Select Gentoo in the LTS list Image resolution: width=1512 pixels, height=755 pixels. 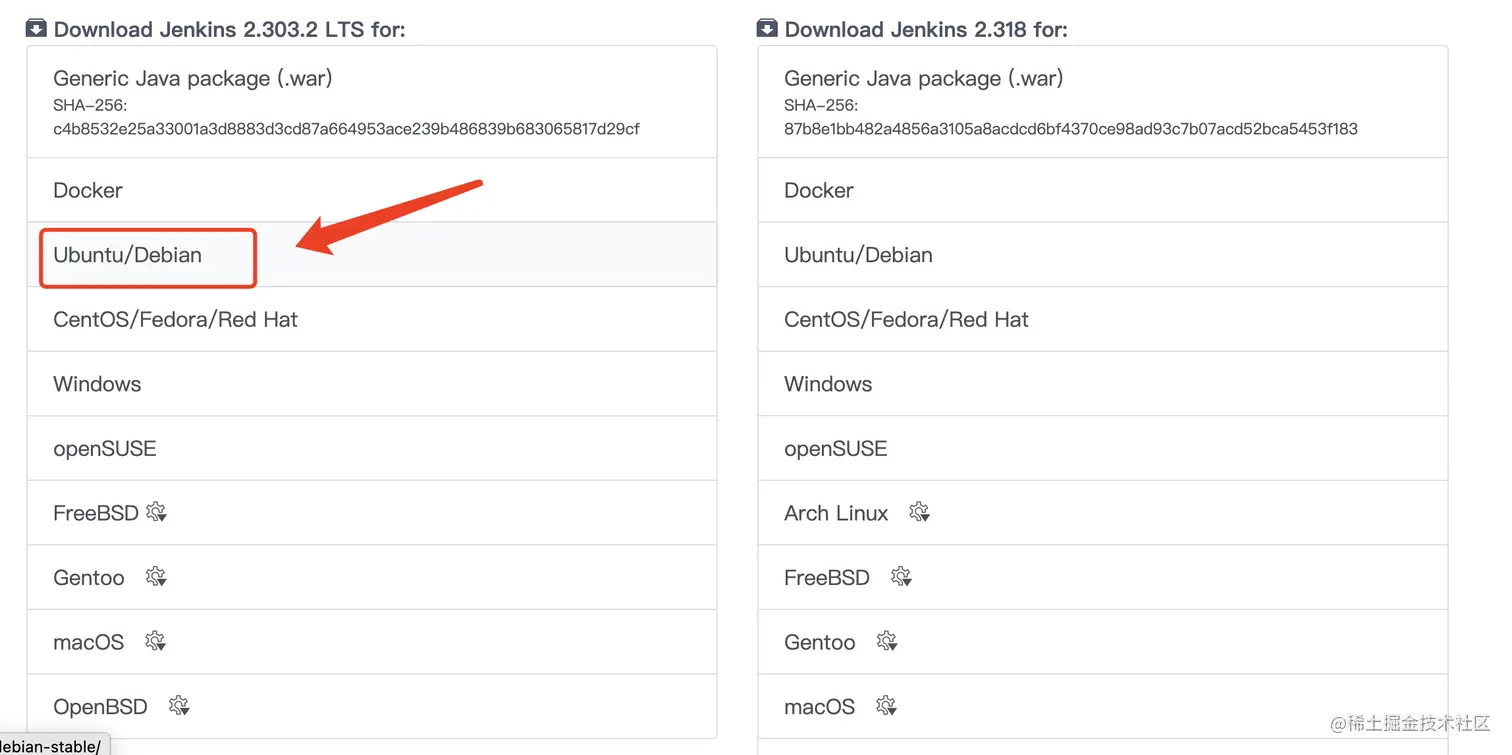coord(372,577)
